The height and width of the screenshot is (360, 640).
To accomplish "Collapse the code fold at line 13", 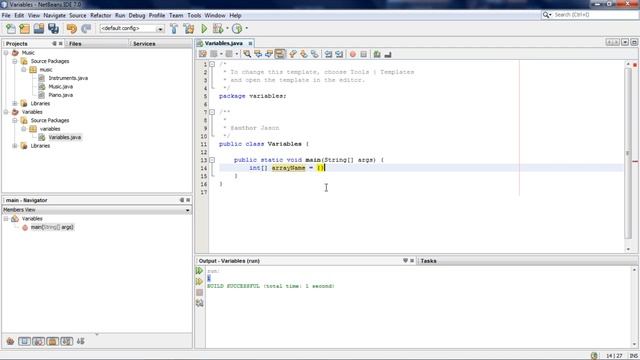I will [x=212, y=160].
